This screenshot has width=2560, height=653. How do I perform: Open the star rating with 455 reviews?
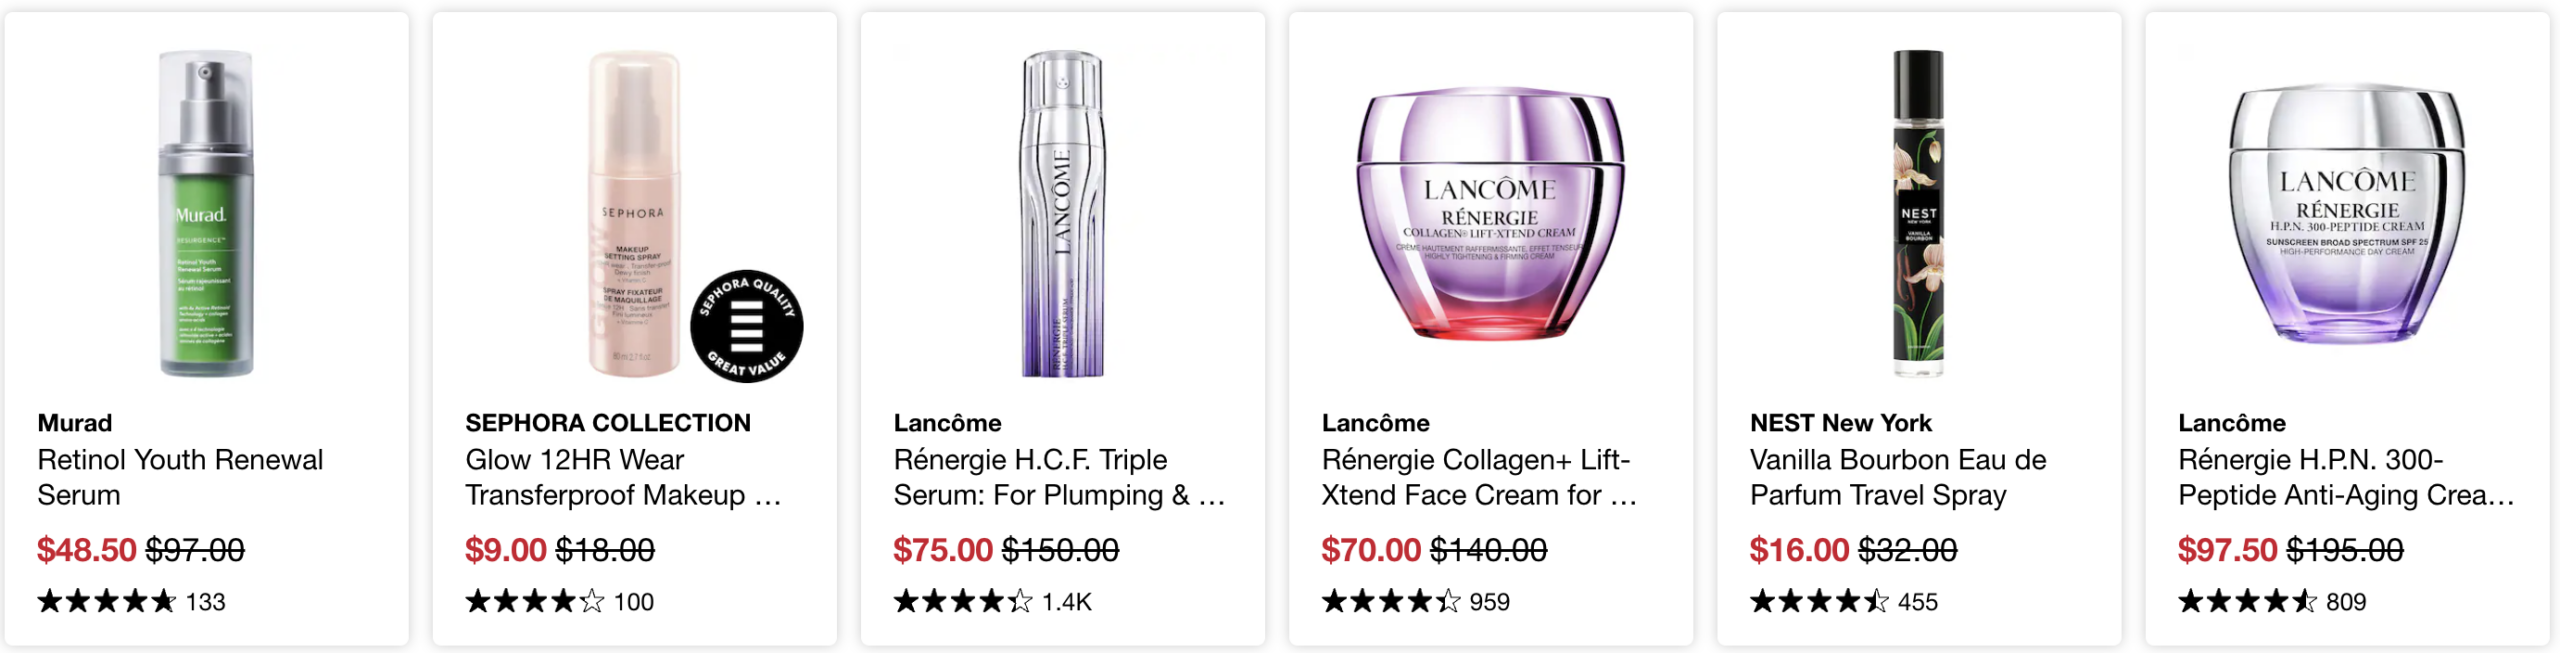(x=1843, y=601)
